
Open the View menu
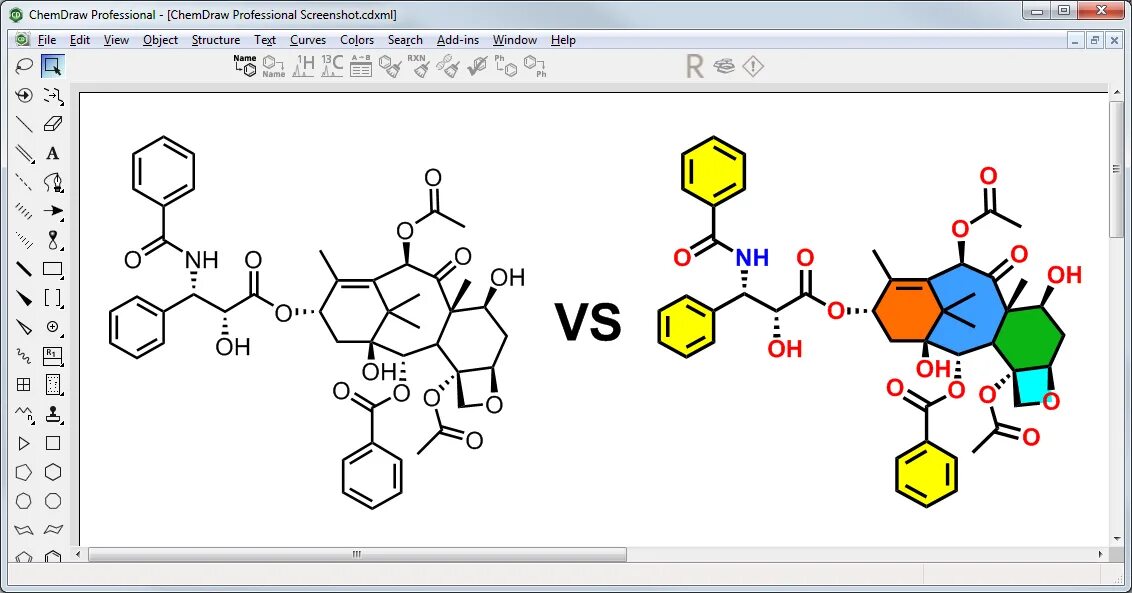pyautogui.click(x=116, y=40)
